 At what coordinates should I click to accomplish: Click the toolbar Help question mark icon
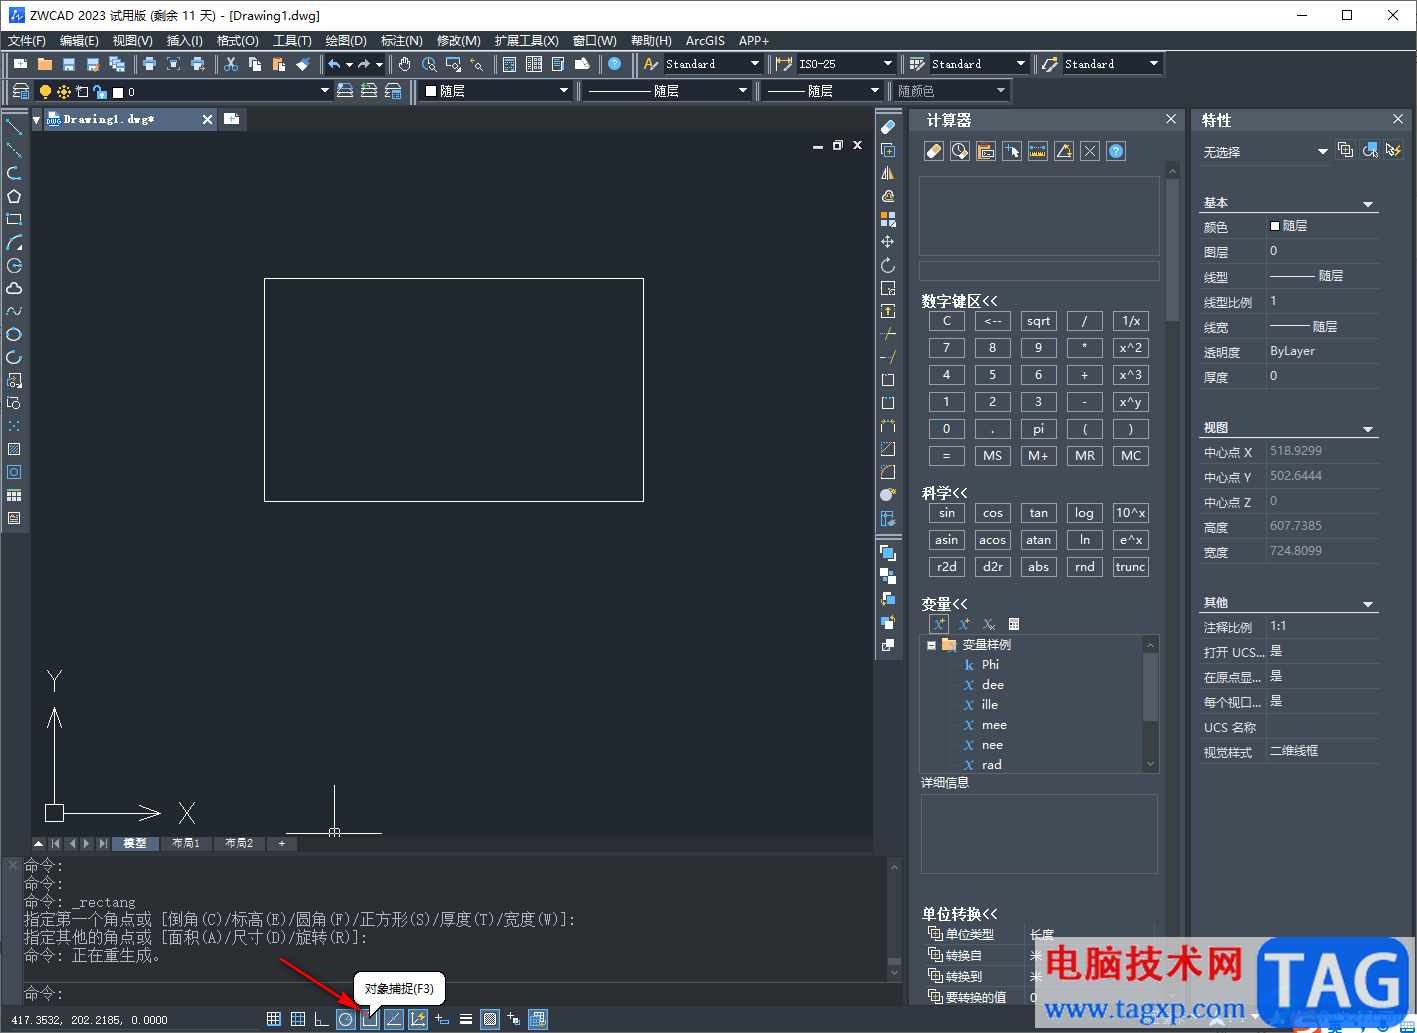click(615, 64)
